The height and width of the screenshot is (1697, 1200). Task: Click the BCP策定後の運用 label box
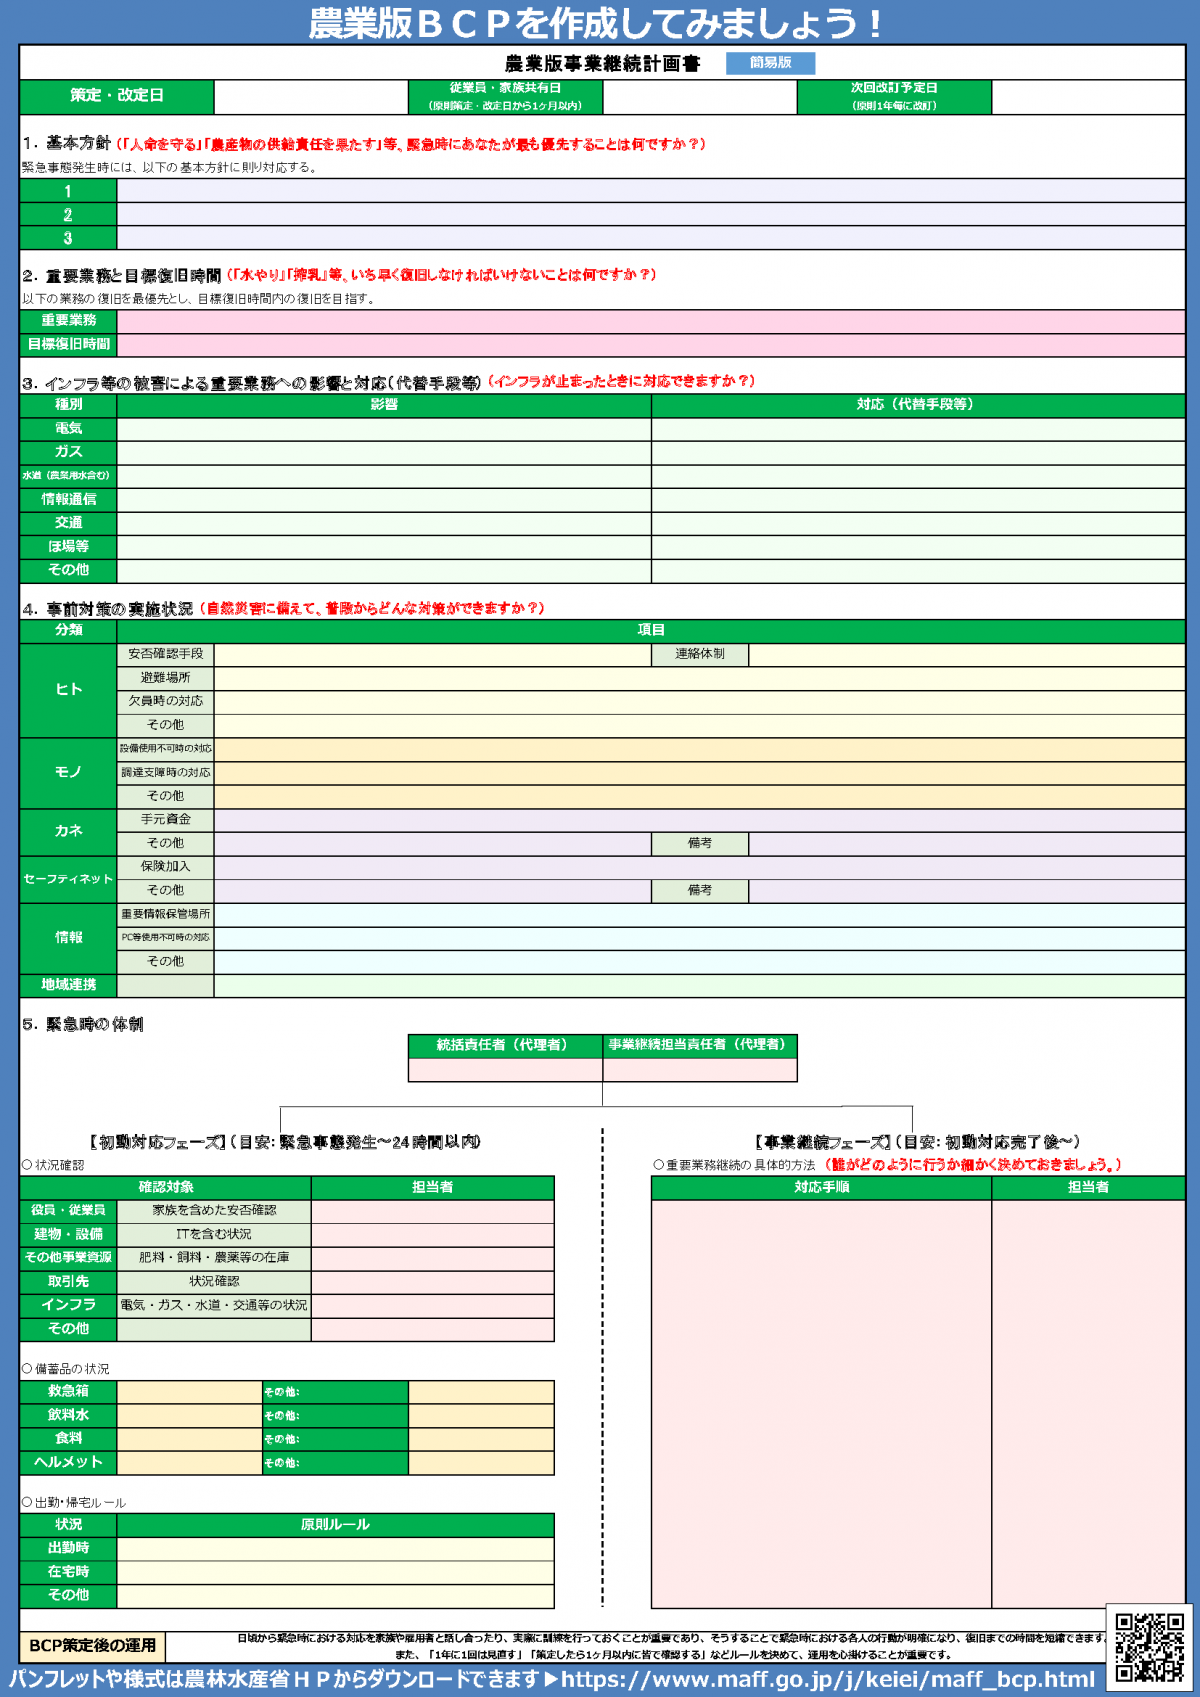click(92, 1645)
